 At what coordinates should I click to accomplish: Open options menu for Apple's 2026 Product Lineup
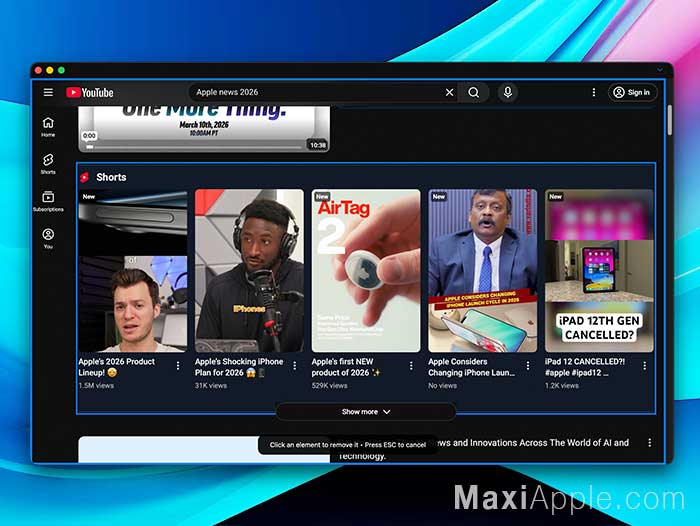tap(178, 366)
